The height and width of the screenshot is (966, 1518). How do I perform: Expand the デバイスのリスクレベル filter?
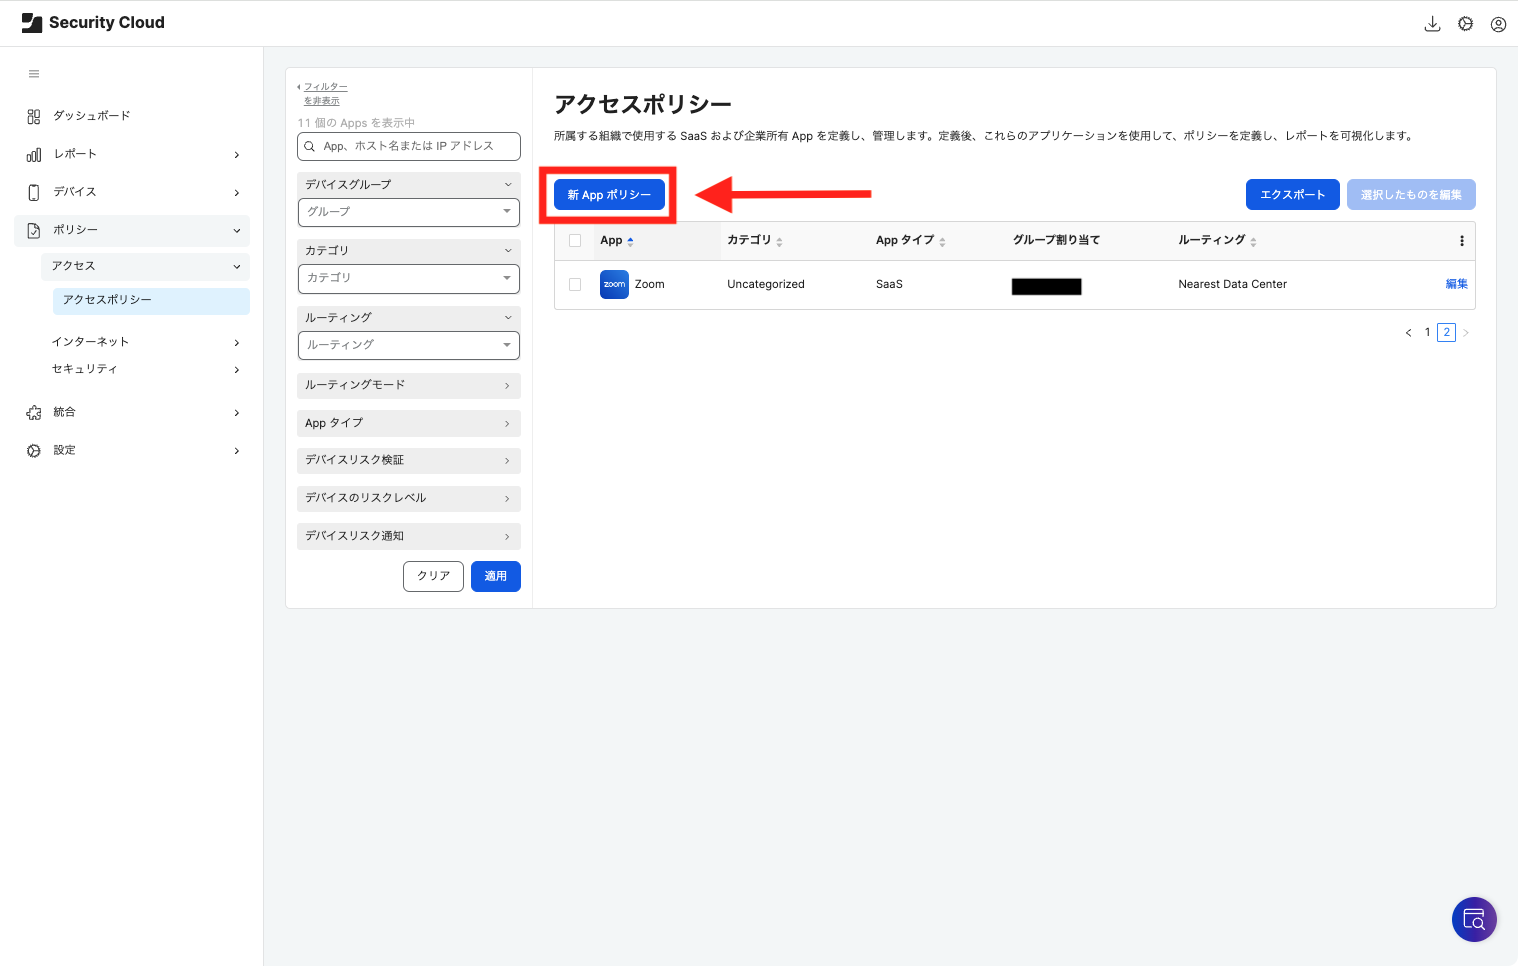pyautogui.click(x=409, y=498)
